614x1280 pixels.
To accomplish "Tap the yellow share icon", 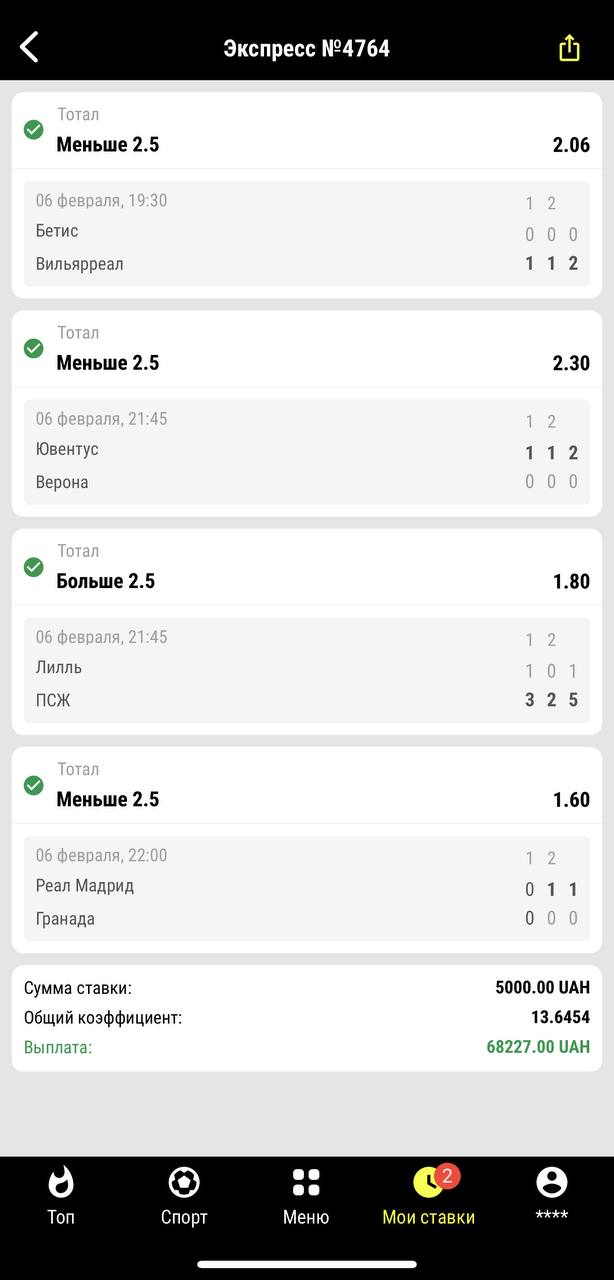I will tap(569, 48).
